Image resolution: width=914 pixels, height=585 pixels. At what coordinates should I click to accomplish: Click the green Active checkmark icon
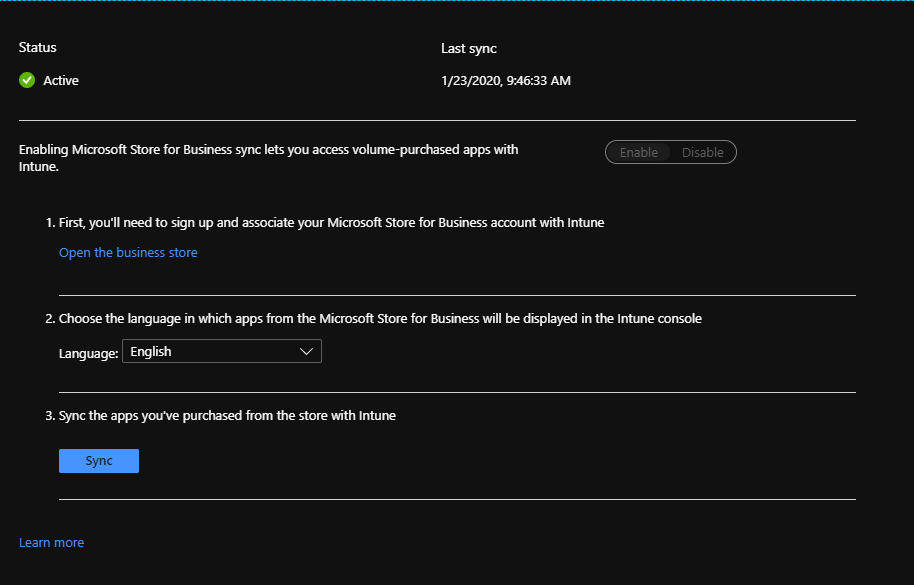pyautogui.click(x=27, y=80)
